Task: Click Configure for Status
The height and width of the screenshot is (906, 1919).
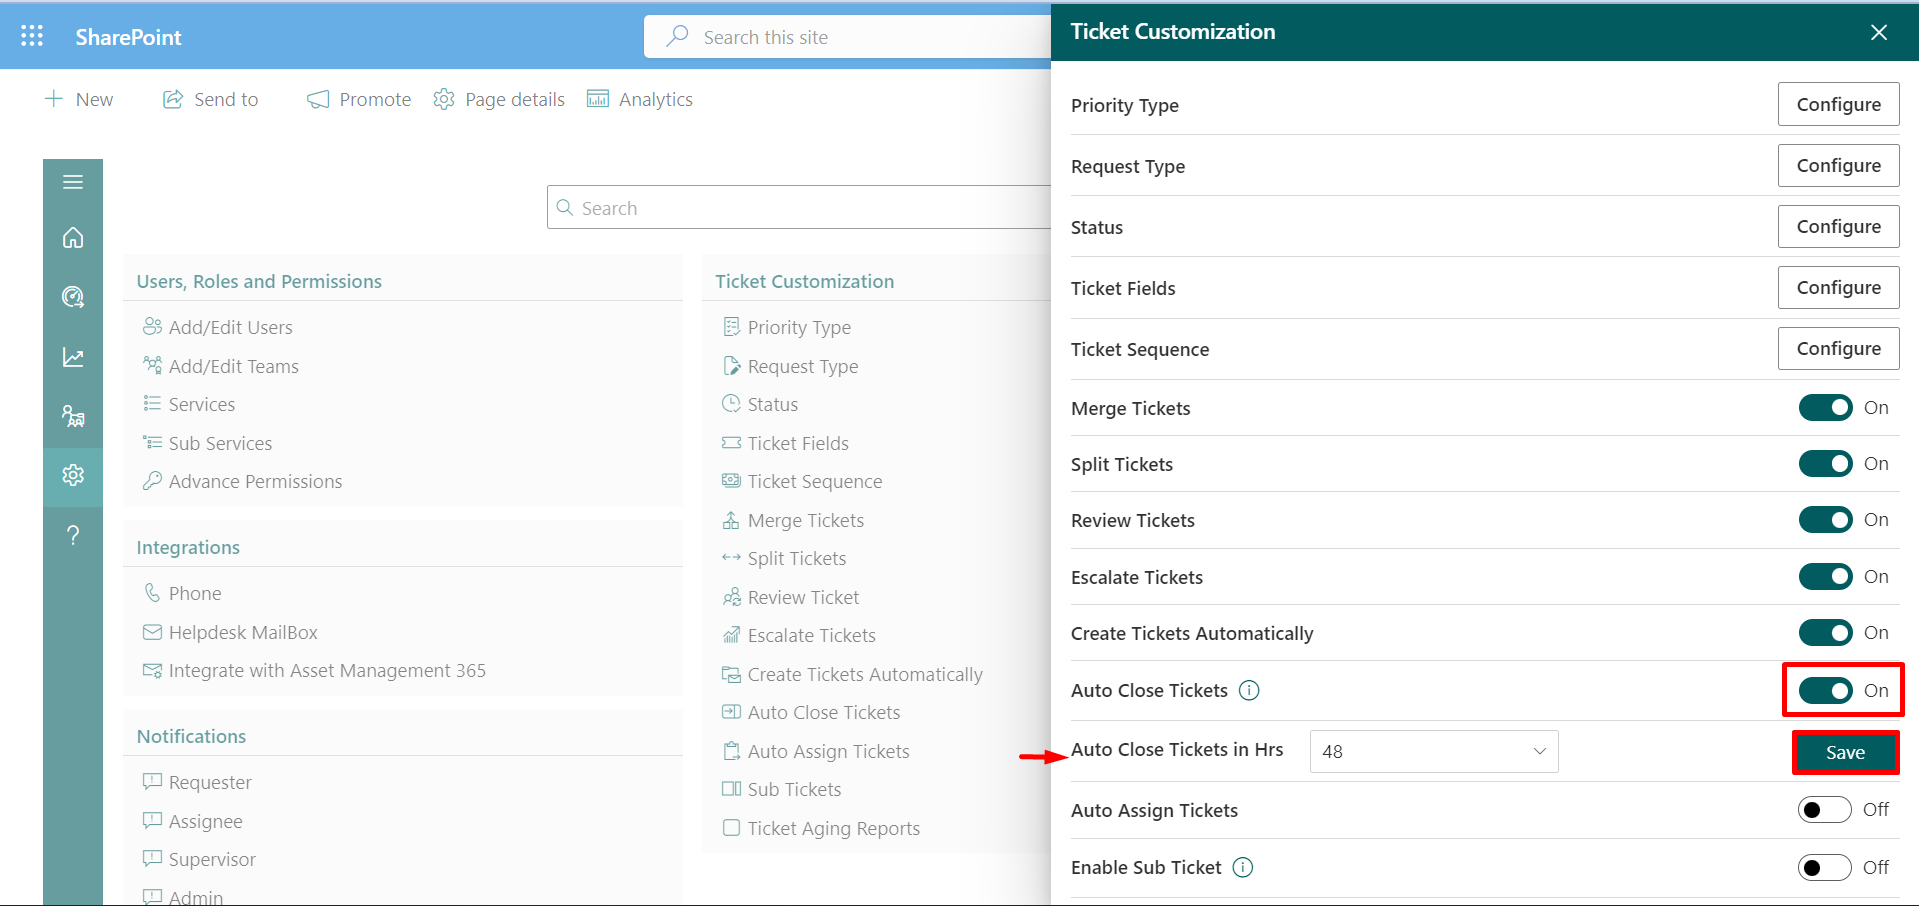Action: click(1838, 226)
